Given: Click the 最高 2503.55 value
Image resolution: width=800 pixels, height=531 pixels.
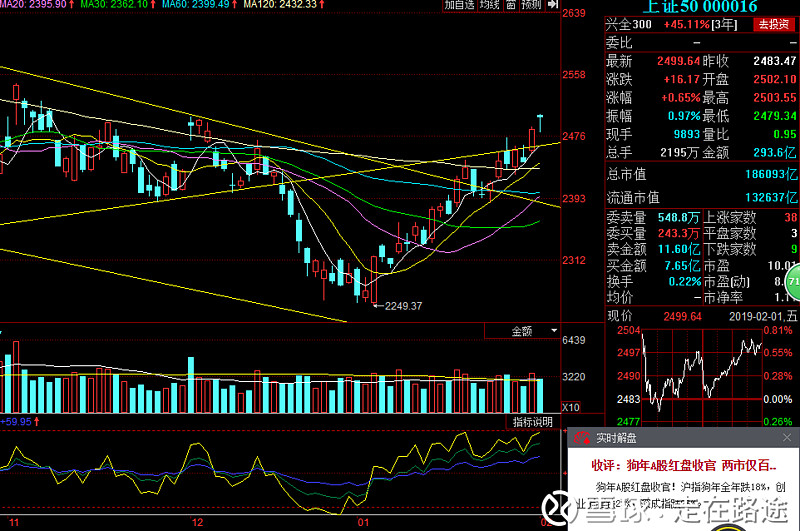Looking at the screenshot, I should 774,97.
